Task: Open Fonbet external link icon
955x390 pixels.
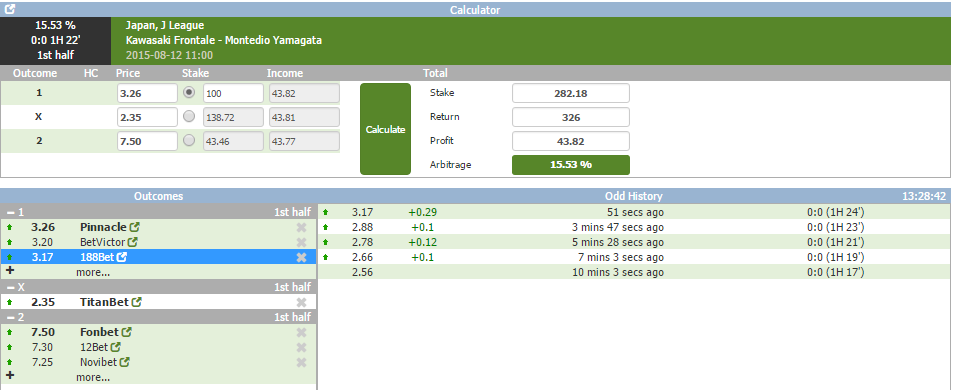Action: point(127,332)
